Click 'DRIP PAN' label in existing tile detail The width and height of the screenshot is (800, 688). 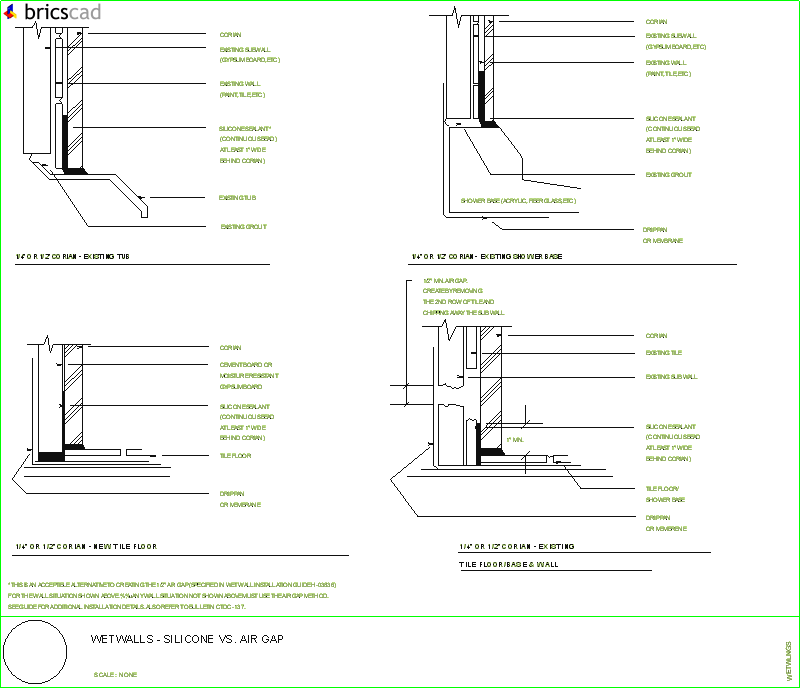point(658,518)
